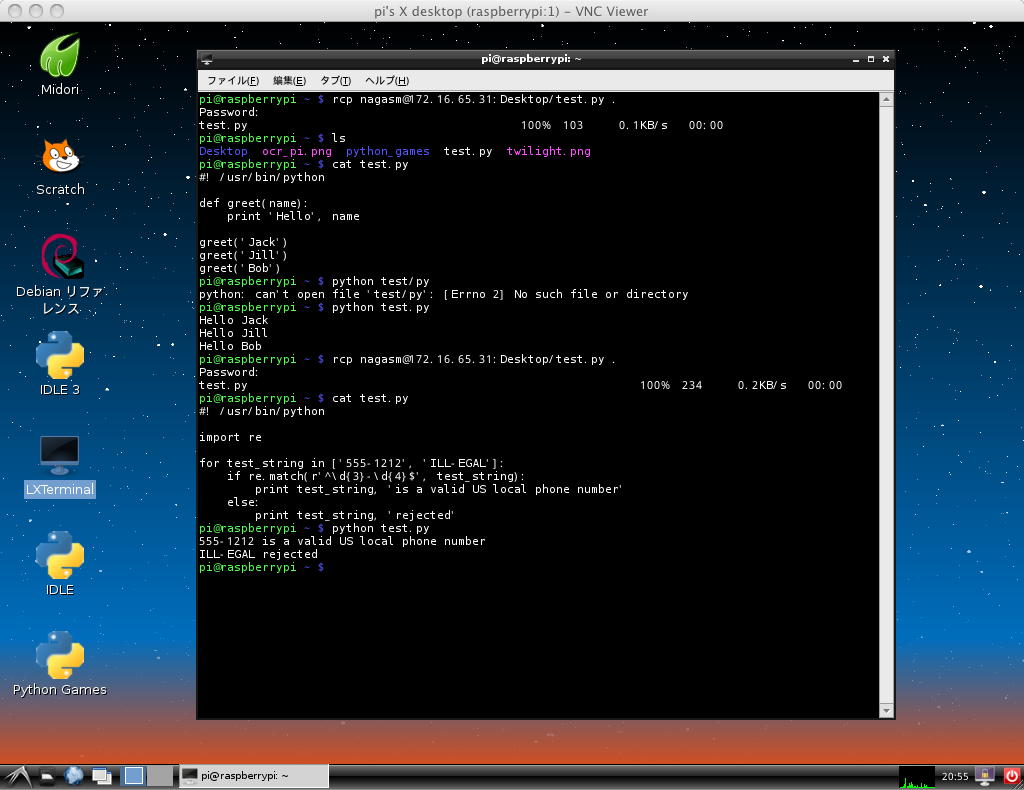The width and height of the screenshot is (1024, 790).
Task: Click the VNC Viewer window title text
Action: (x=511, y=11)
